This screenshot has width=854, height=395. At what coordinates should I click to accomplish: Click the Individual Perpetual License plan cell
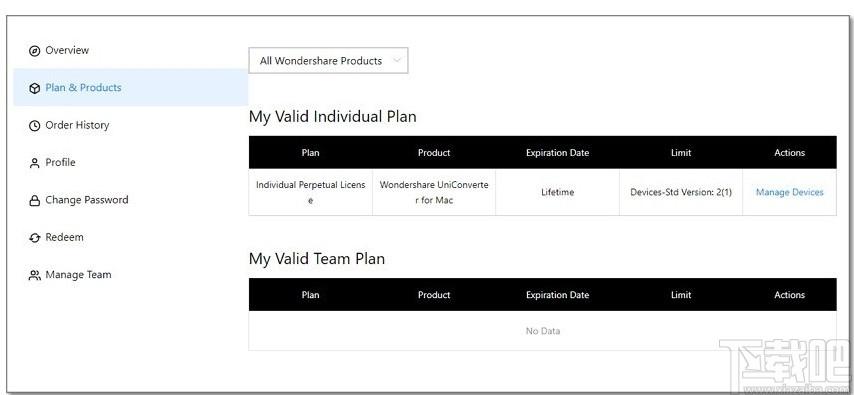tap(310, 192)
